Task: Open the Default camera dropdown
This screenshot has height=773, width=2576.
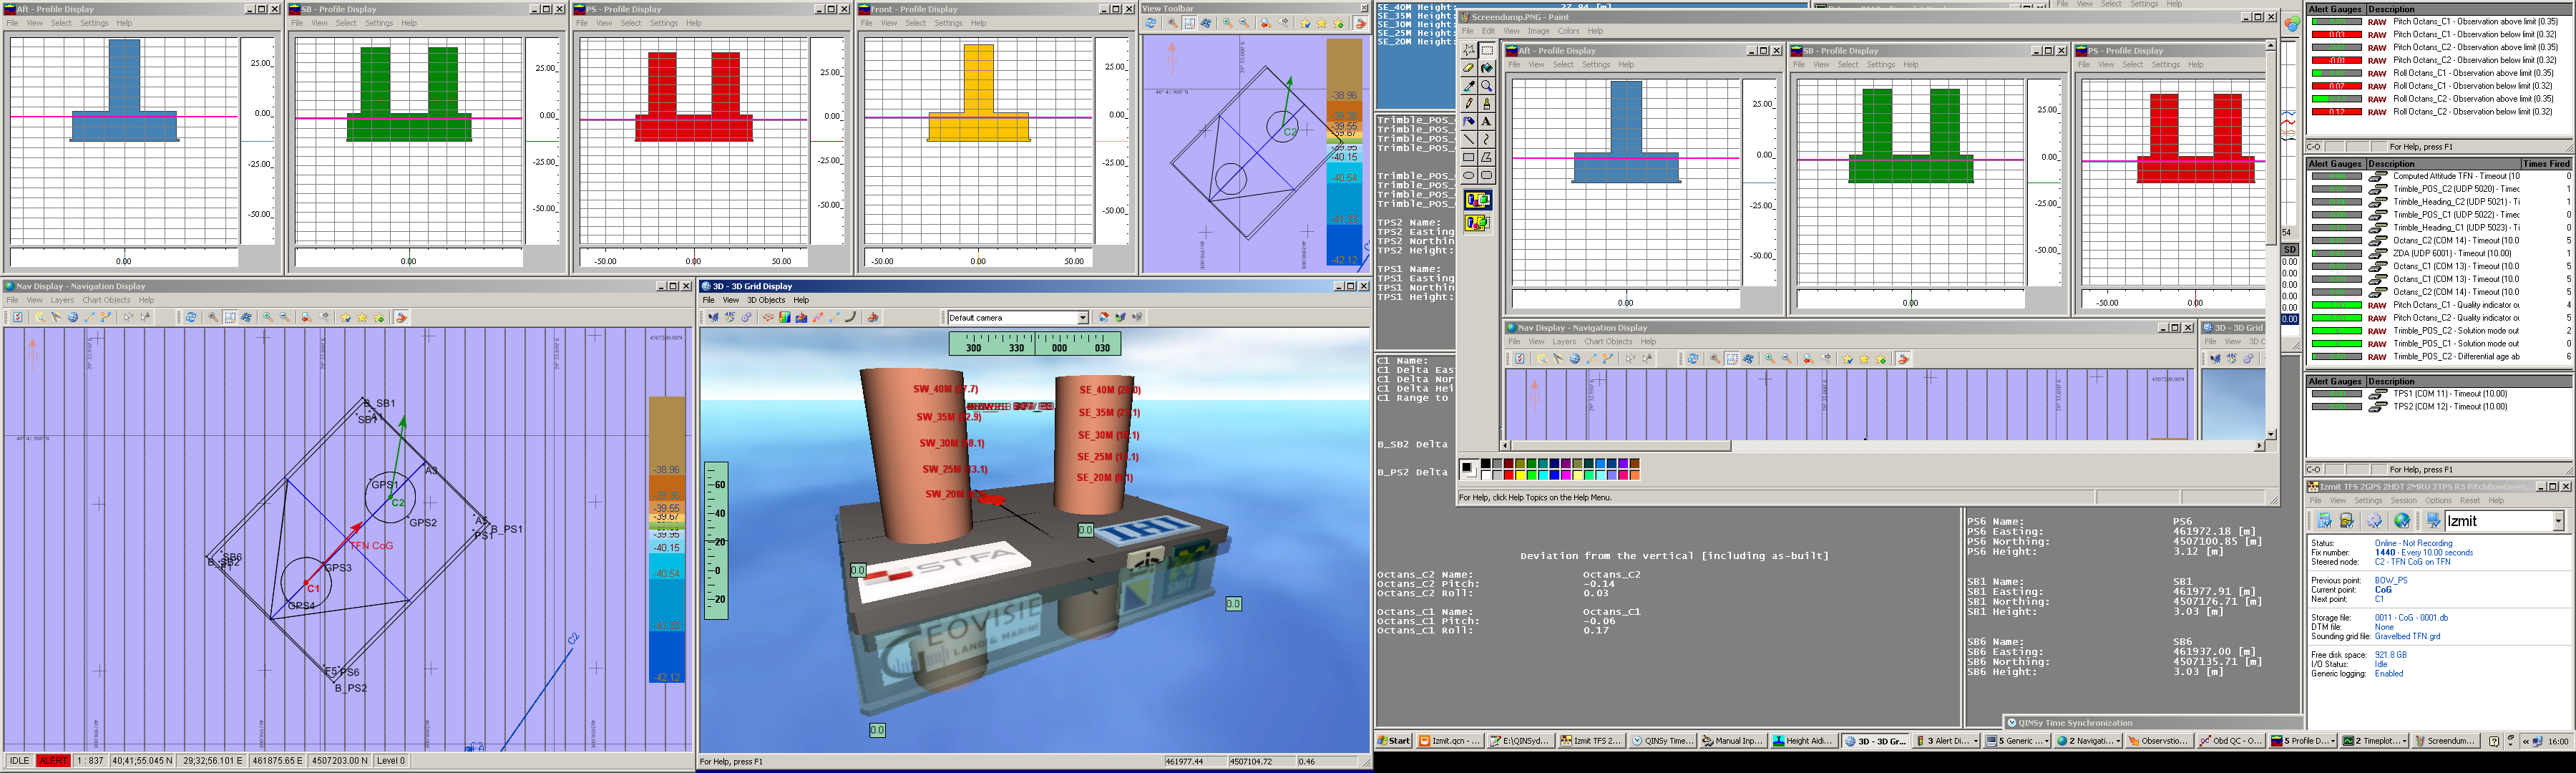Action: [x=1082, y=318]
